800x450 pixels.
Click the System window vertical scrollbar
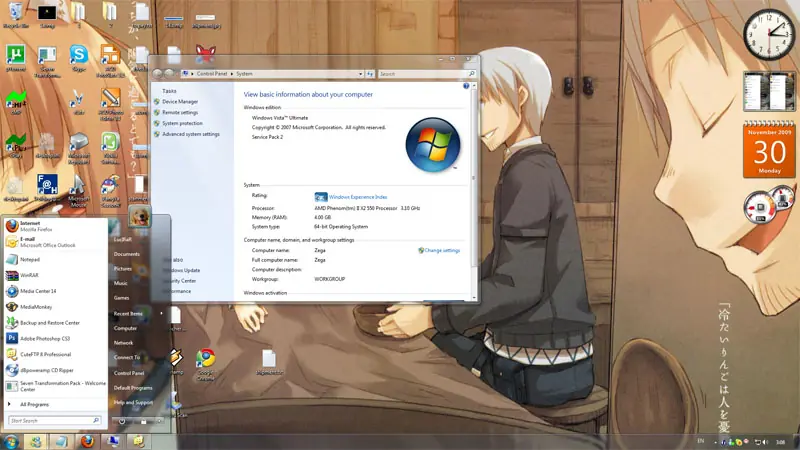point(474,191)
